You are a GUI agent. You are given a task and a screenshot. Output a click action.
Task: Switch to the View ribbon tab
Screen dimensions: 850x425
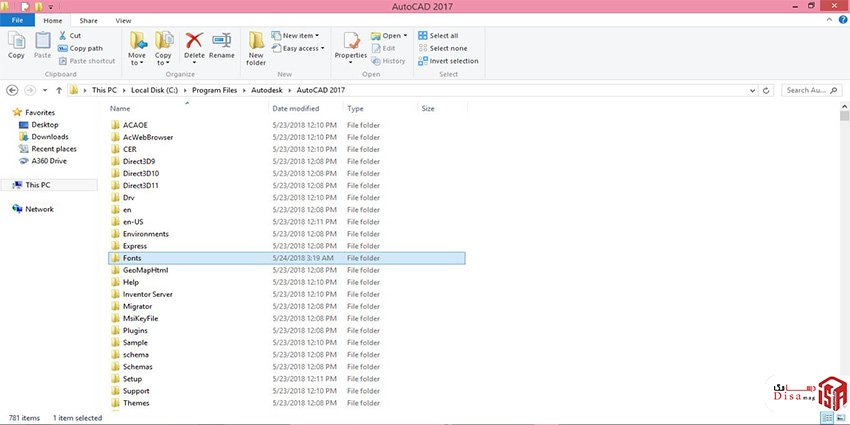coord(123,20)
